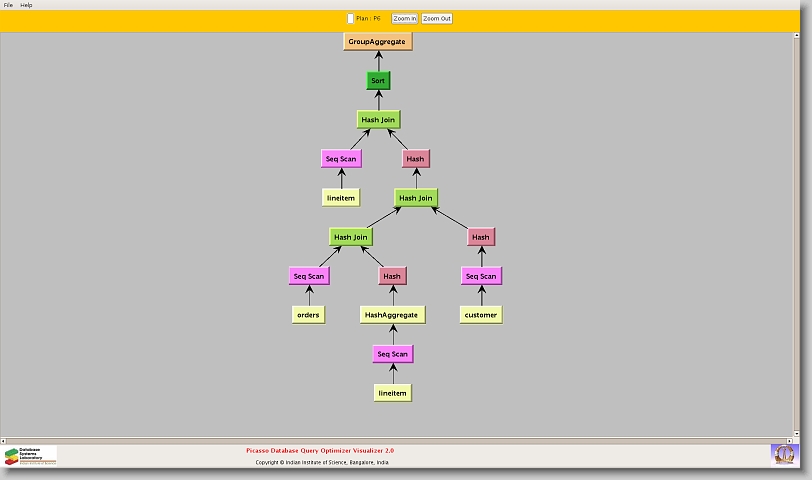The width and height of the screenshot is (812, 480).
Task: Click the customer table node
Action: [x=481, y=315]
